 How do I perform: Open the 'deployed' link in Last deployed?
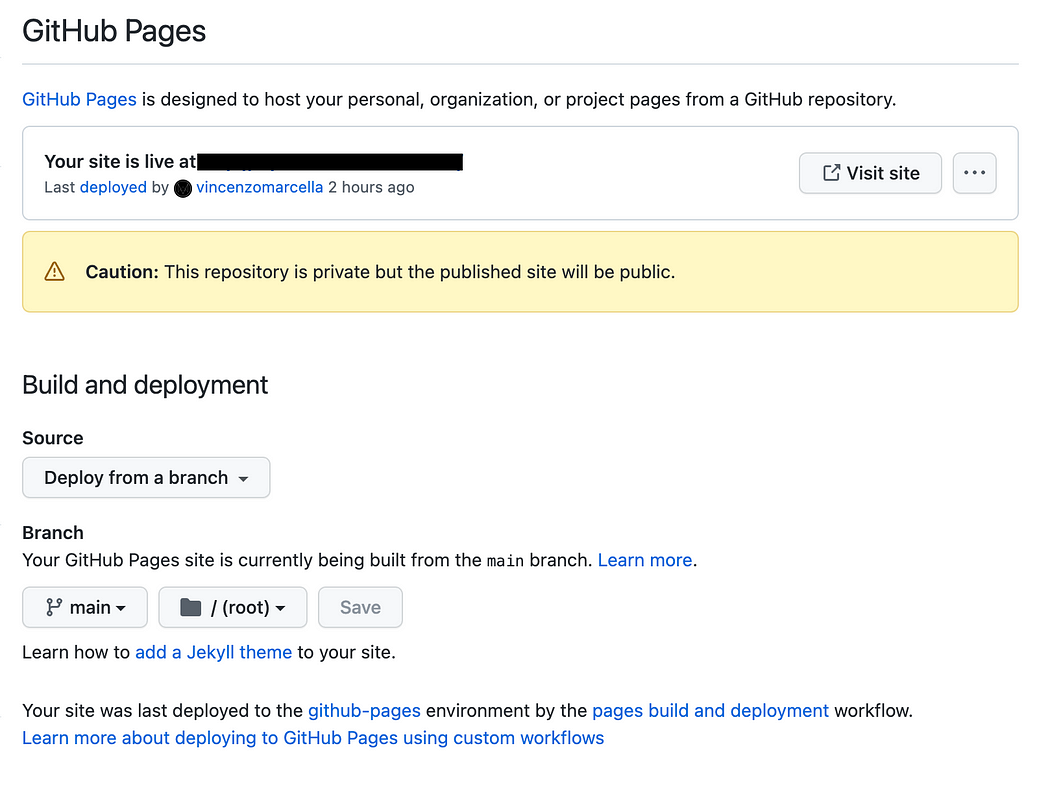tap(112, 187)
